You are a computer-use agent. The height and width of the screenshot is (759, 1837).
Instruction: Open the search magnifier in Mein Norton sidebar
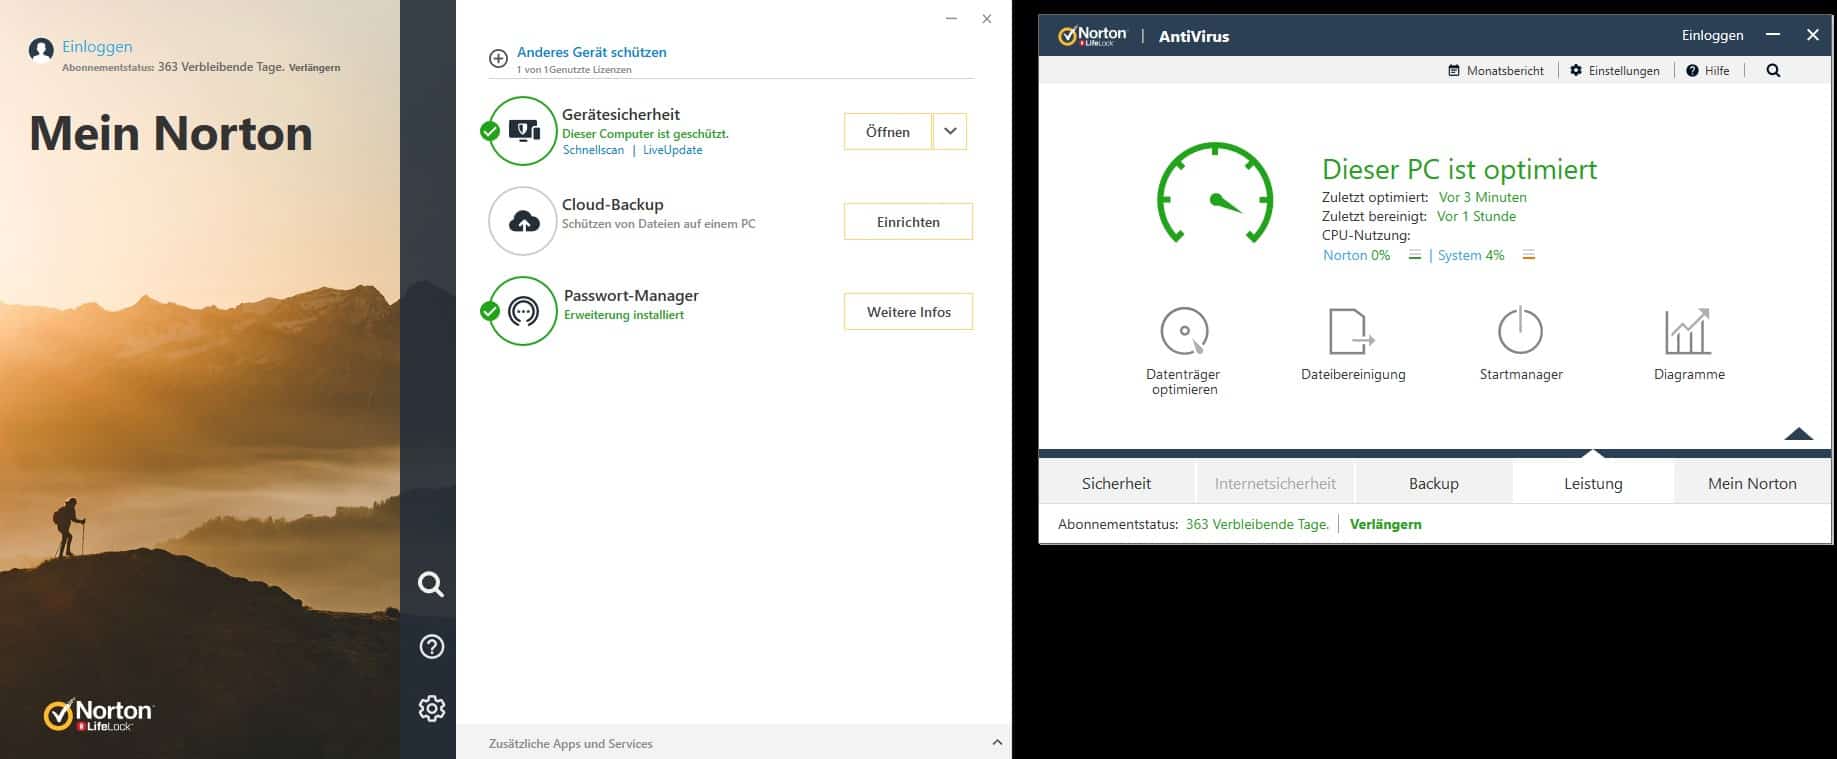coord(431,584)
